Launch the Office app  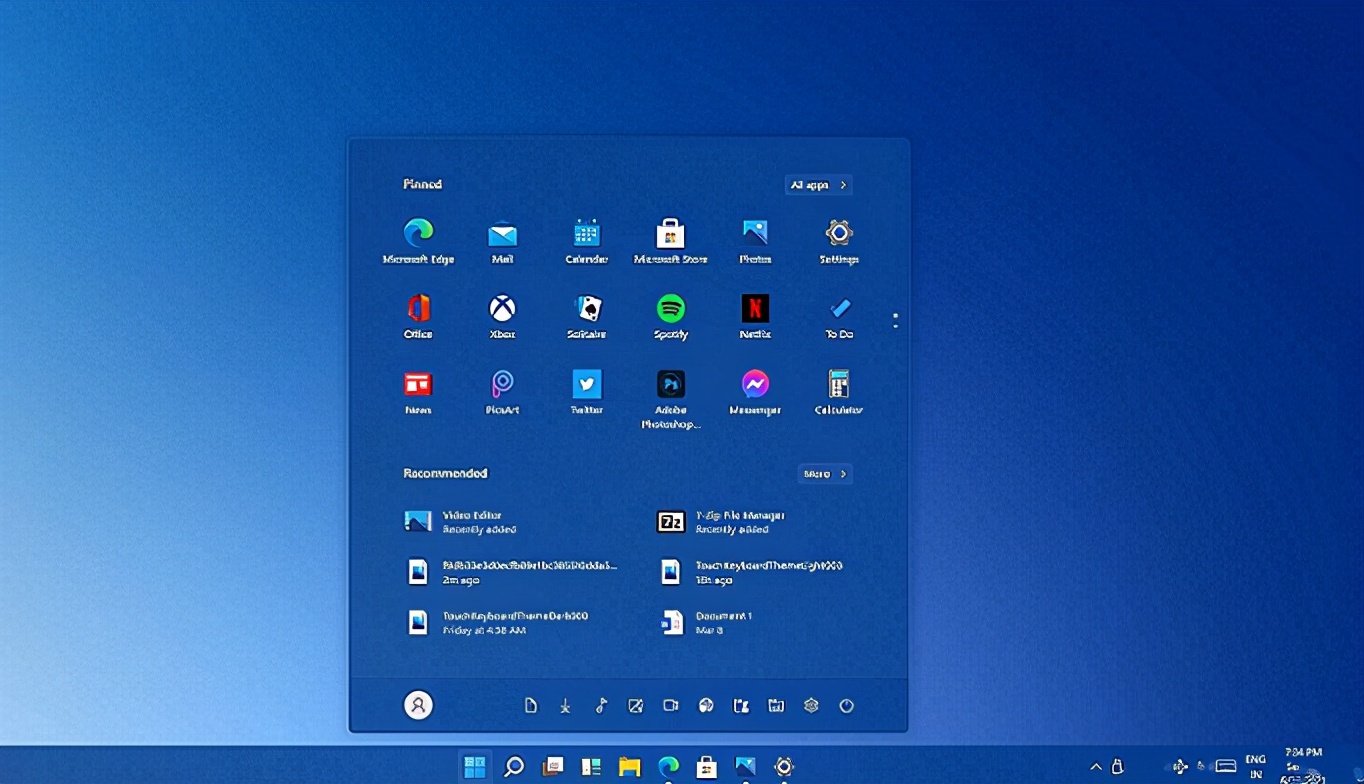418,317
